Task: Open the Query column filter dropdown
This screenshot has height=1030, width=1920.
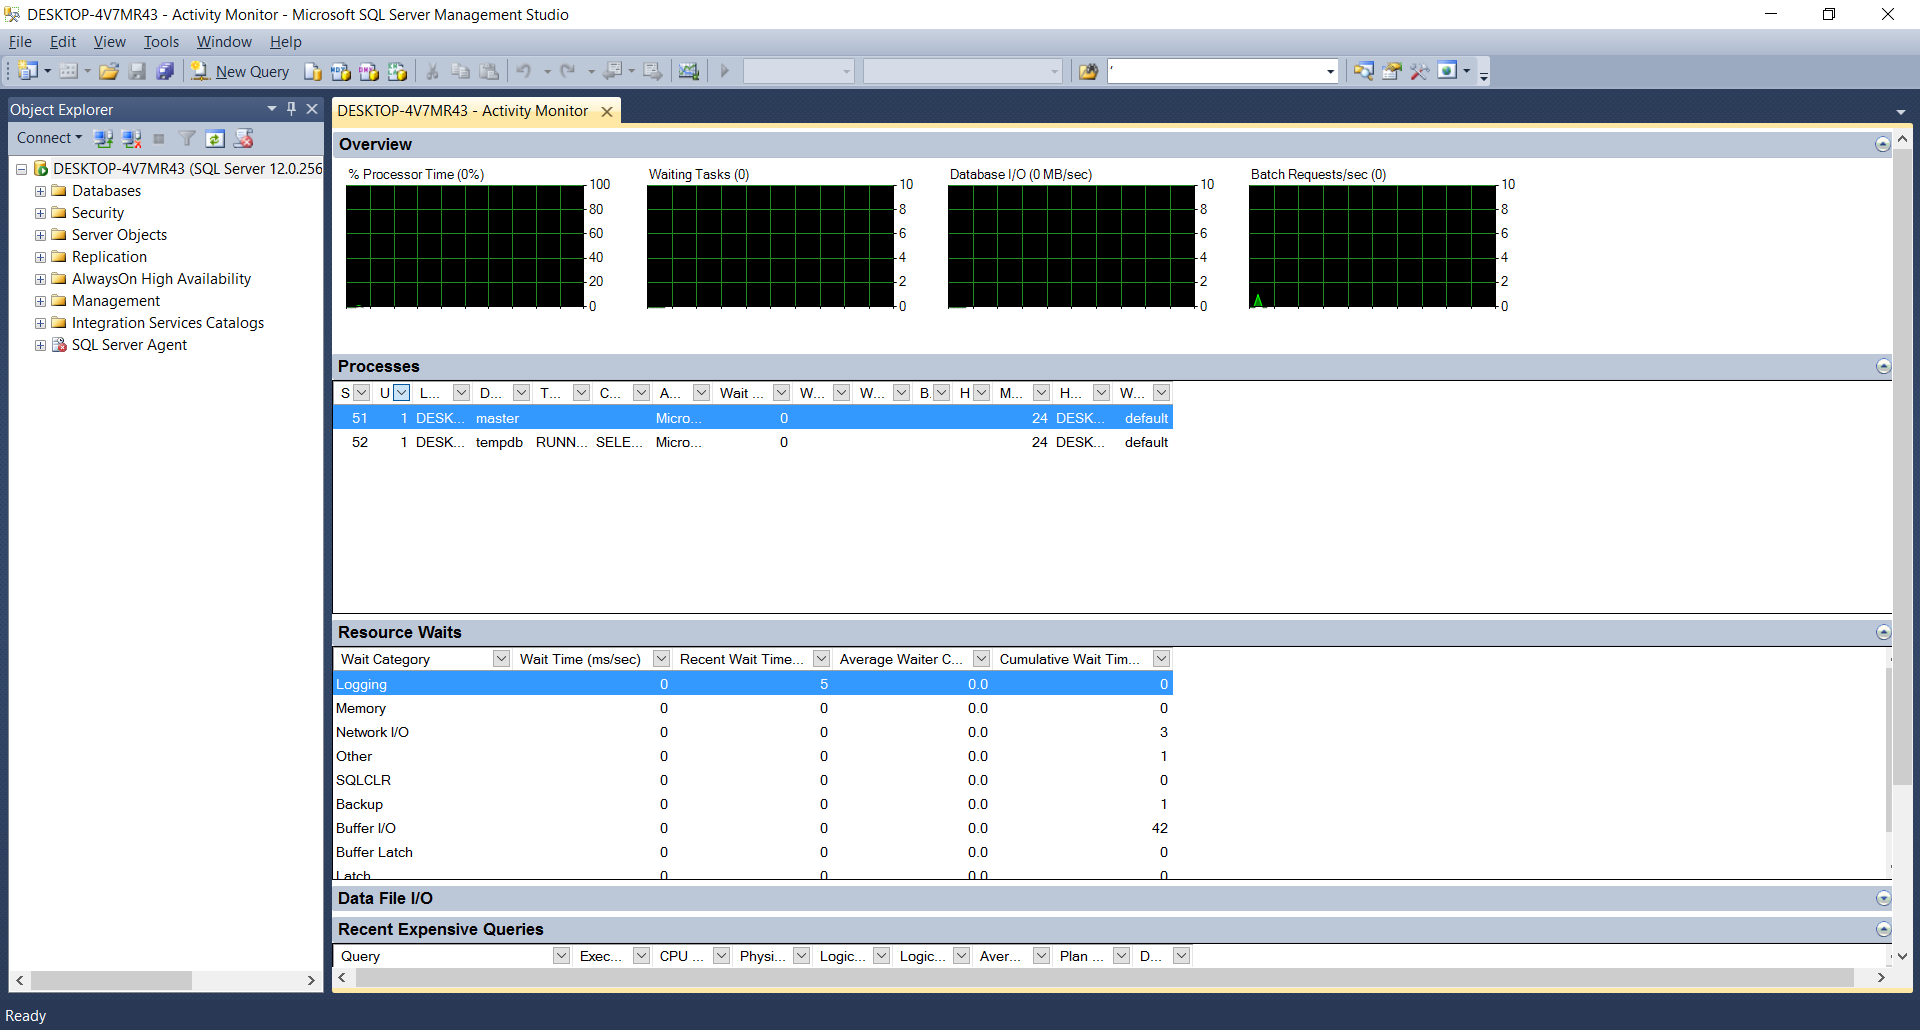Action: [561, 956]
